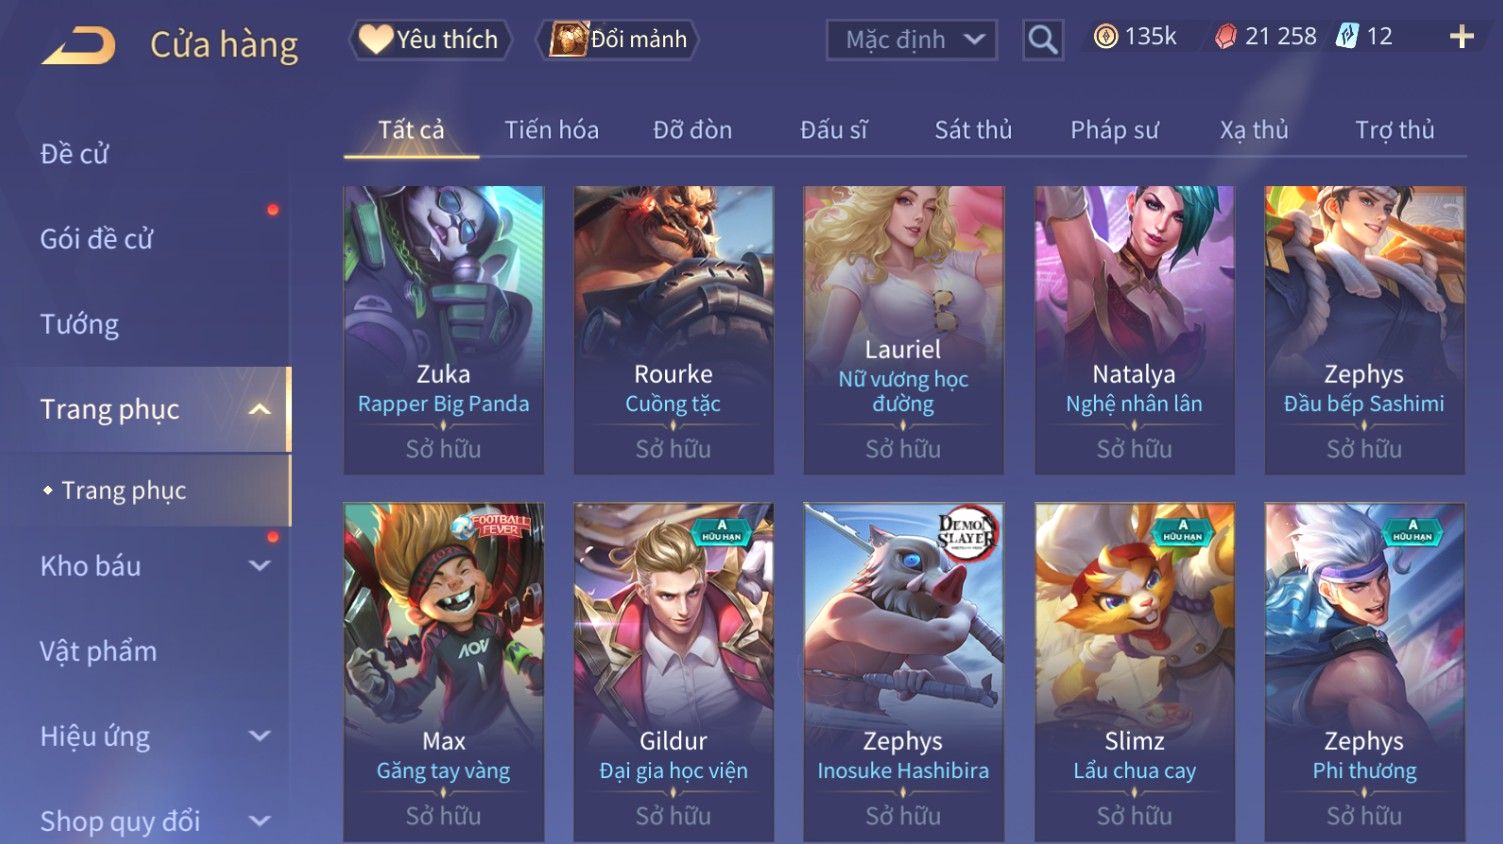
Task: Expand the Kho báu section
Action: click(x=259, y=566)
